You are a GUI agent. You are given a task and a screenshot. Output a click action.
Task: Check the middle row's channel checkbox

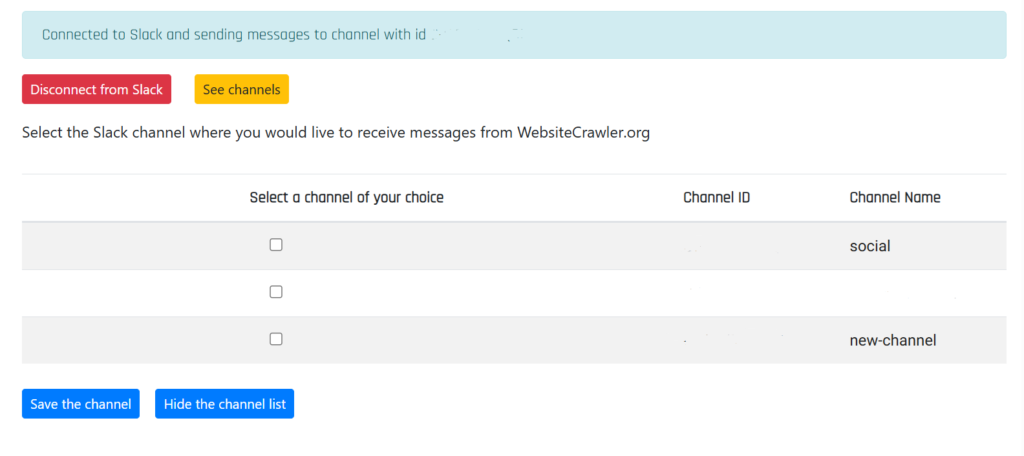pyautogui.click(x=276, y=292)
